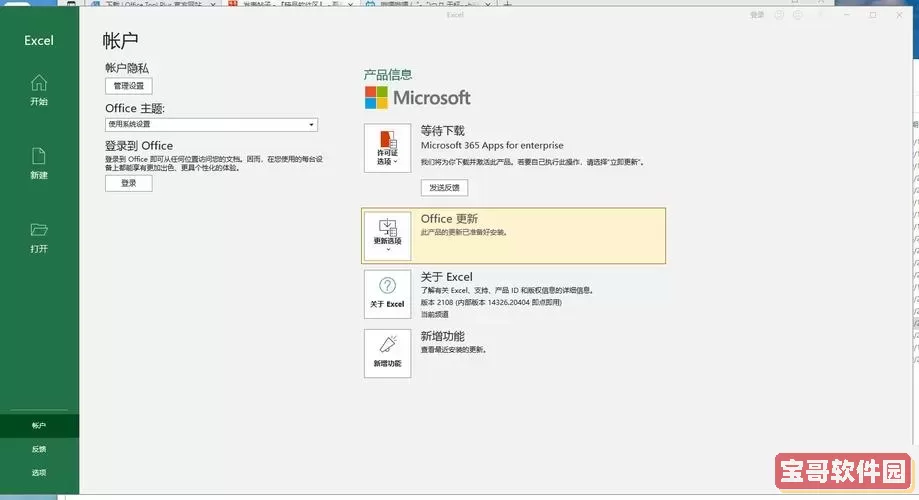Select the 帐户 item in sidebar
919x500 pixels.
pyautogui.click(x=39, y=426)
